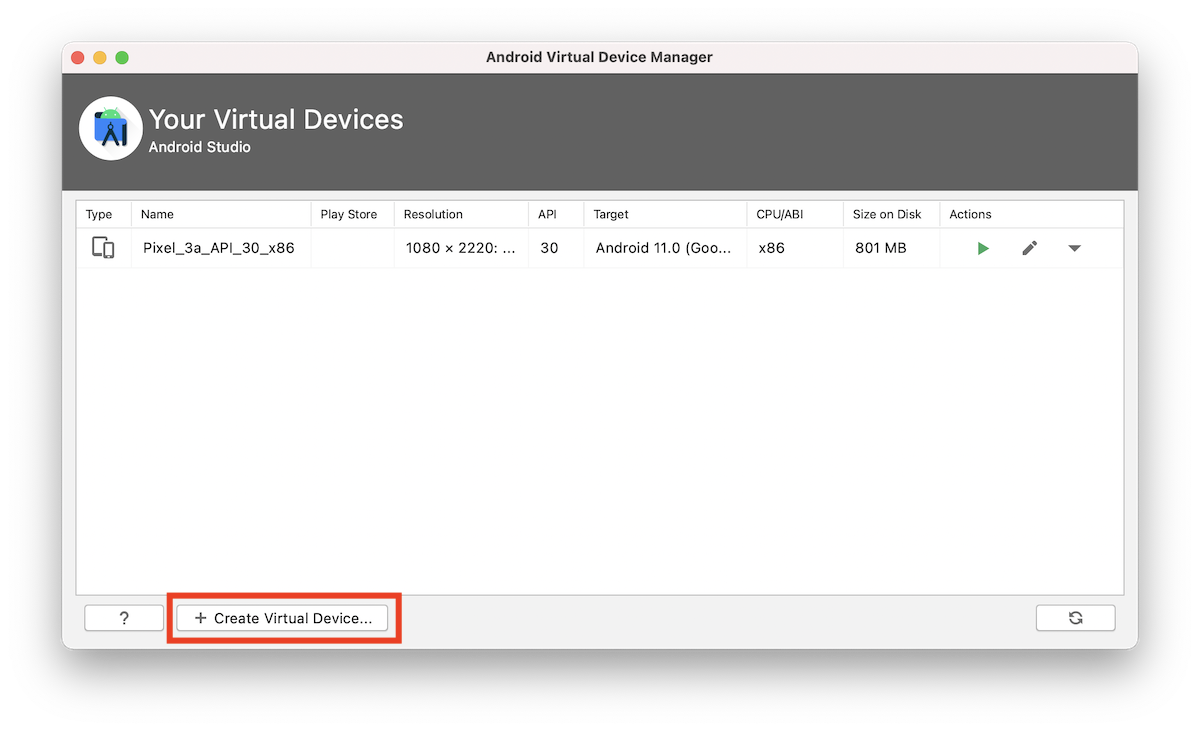Click the Create Virtual Device button
Viewport: 1200px width, 731px height.
click(282, 618)
